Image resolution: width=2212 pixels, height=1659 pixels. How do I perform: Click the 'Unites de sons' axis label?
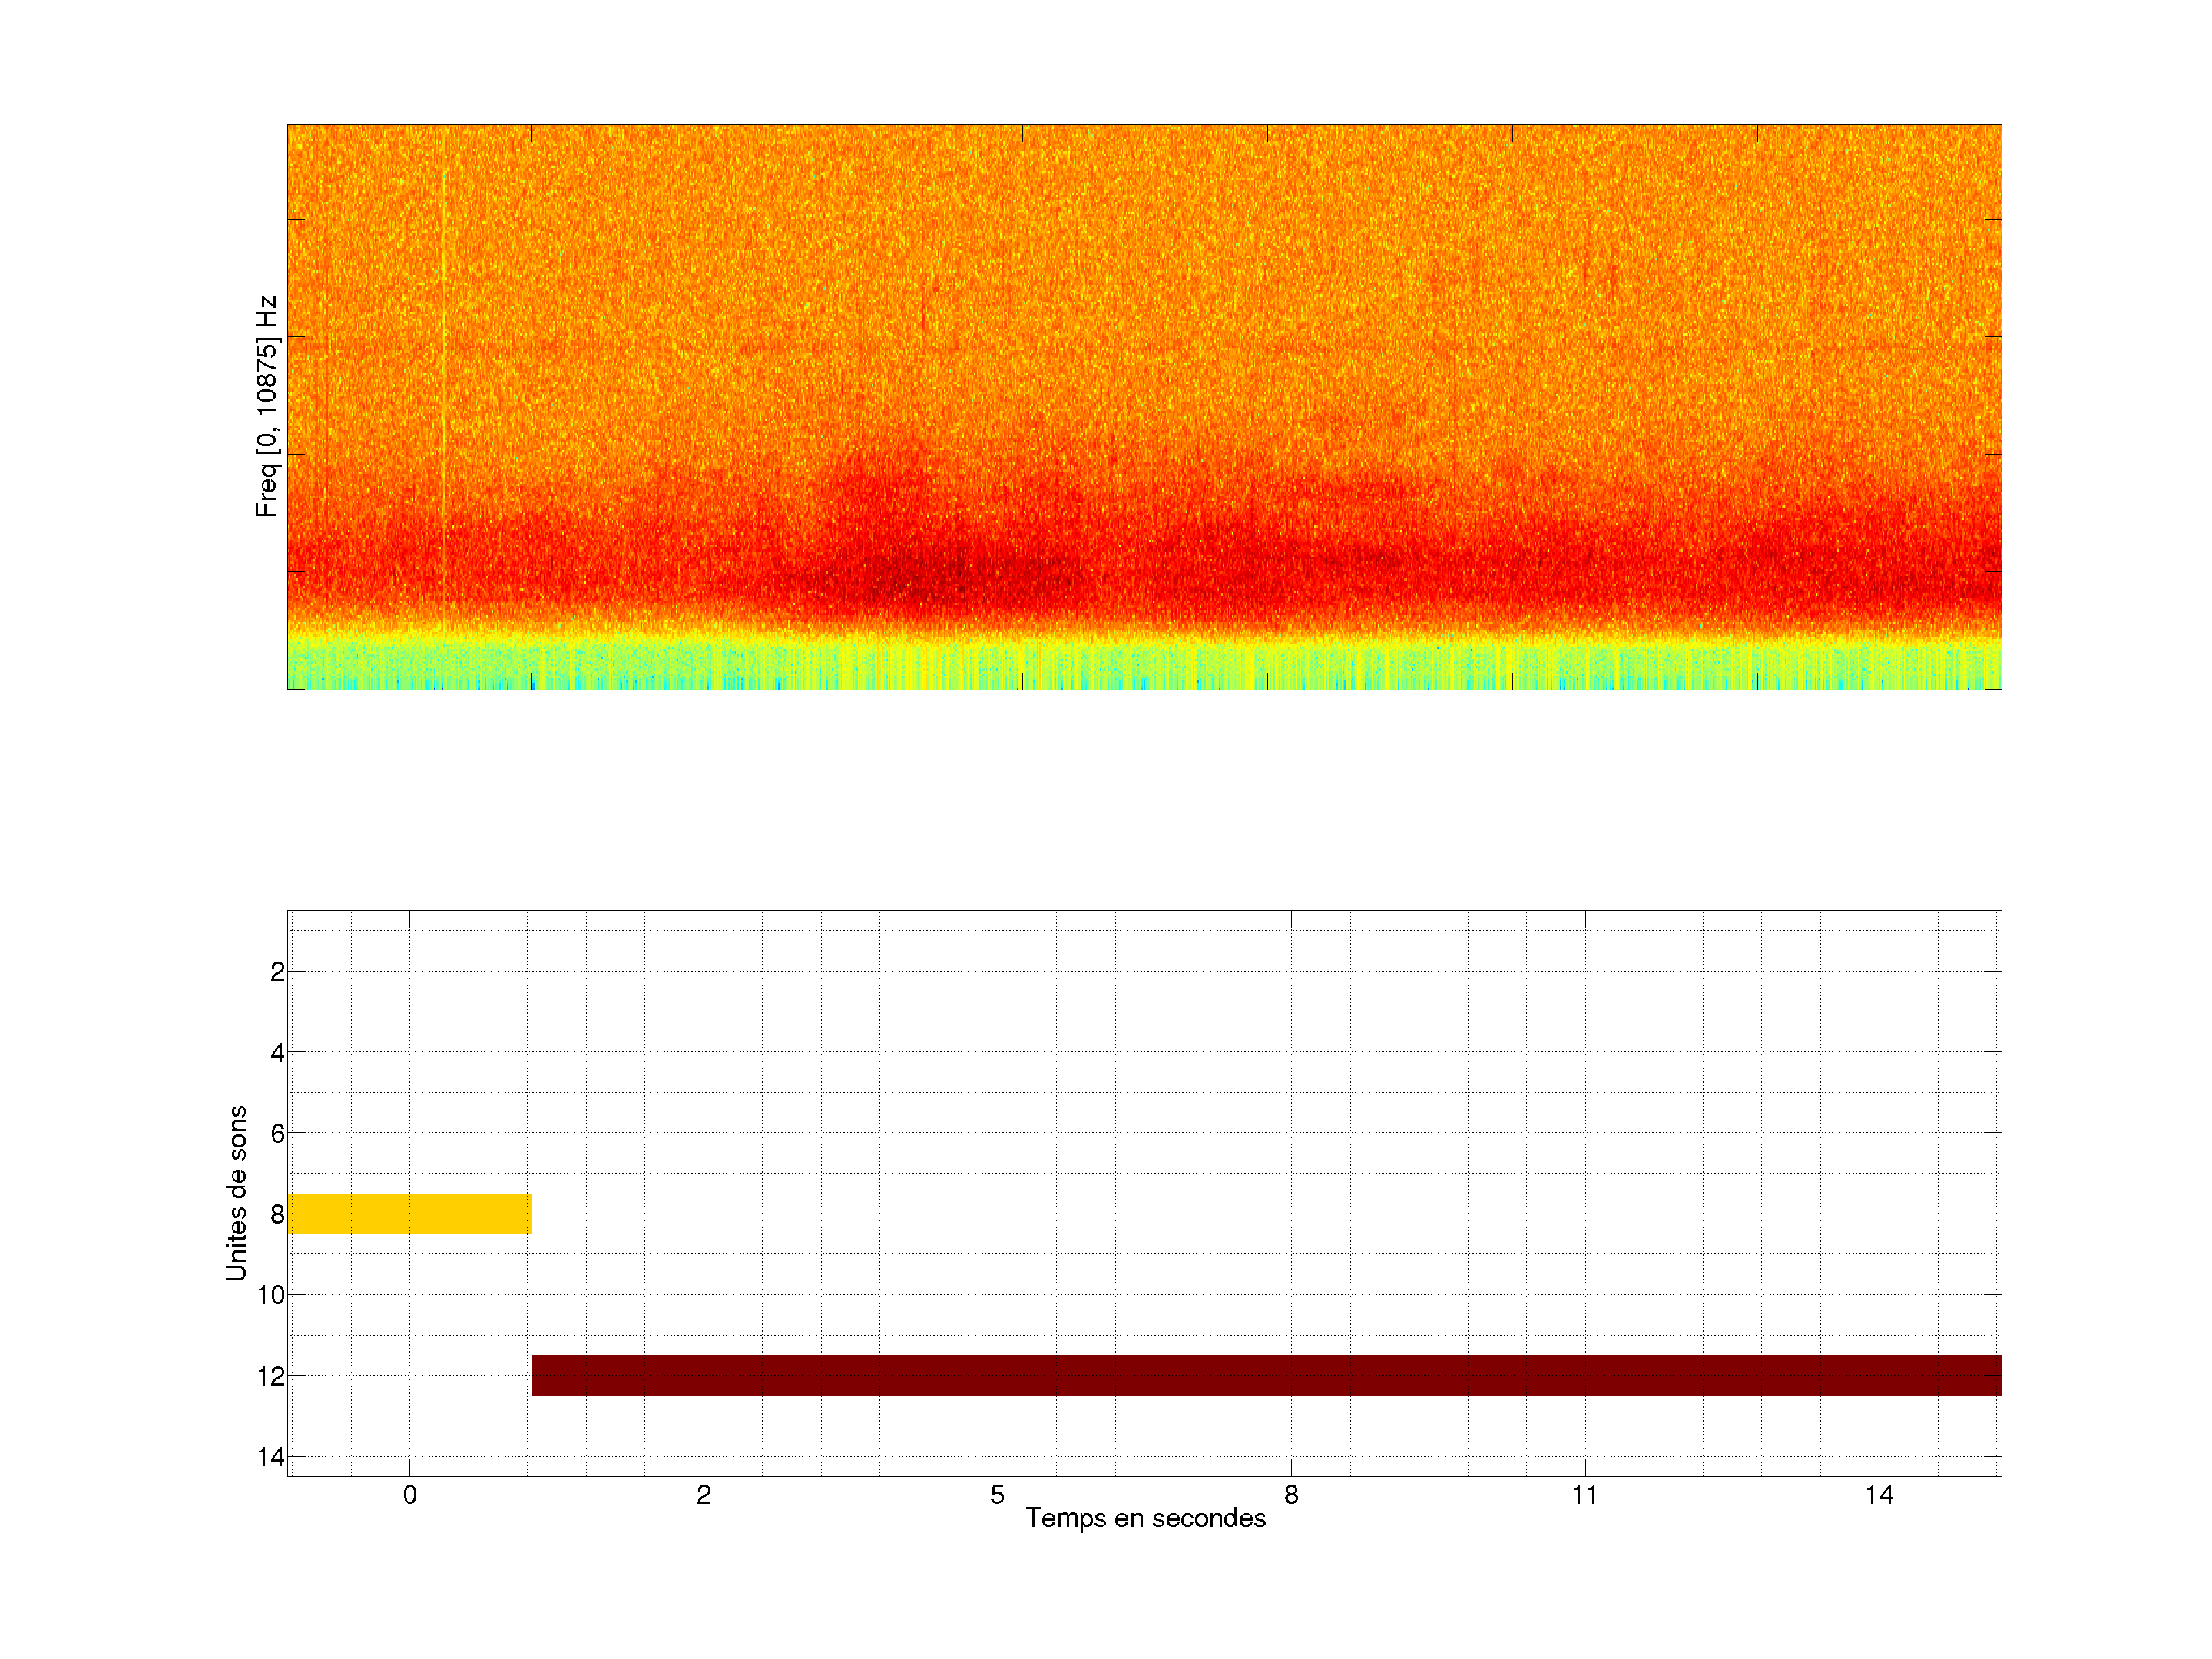236,1193
